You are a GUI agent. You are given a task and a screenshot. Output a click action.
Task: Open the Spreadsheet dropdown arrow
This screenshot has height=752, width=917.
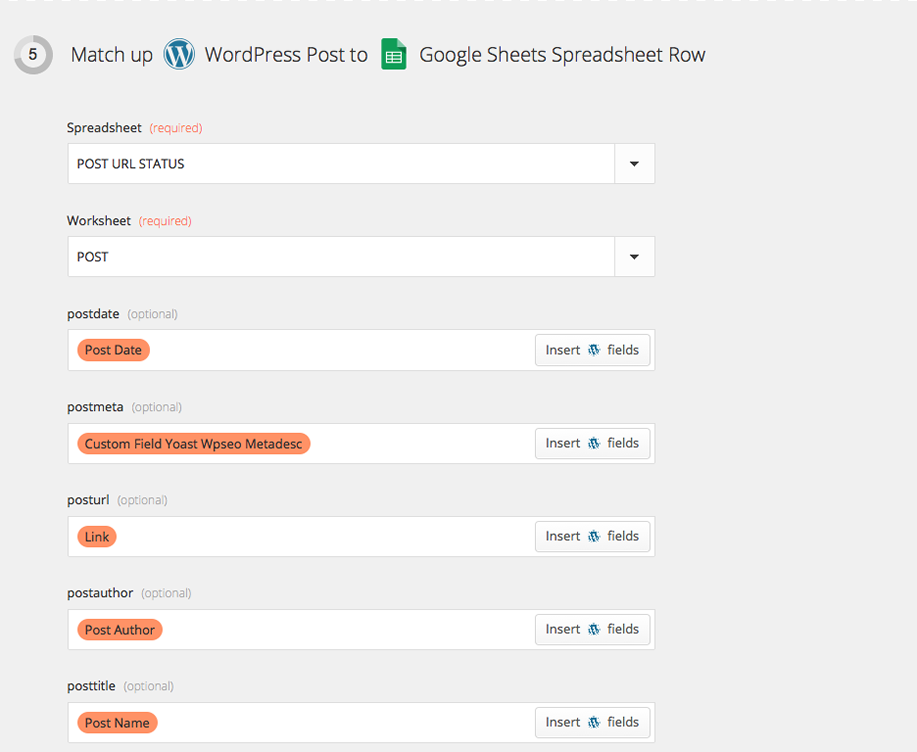pyautogui.click(x=635, y=163)
